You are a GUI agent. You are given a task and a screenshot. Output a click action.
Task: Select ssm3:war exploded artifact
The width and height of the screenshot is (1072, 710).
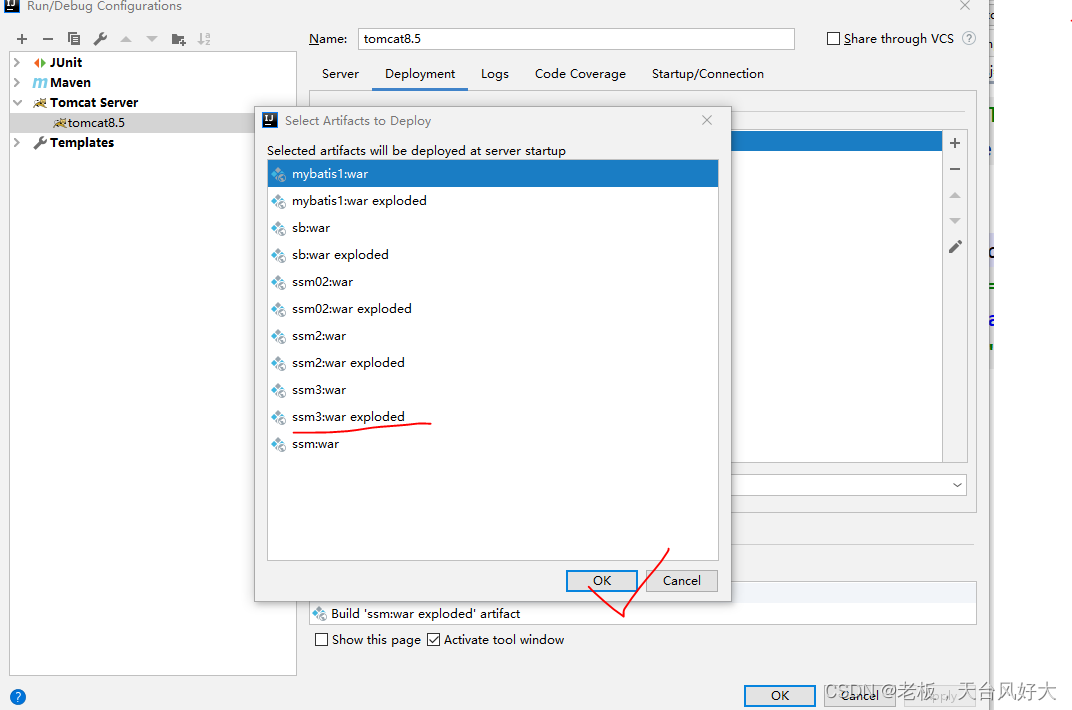(x=493, y=417)
